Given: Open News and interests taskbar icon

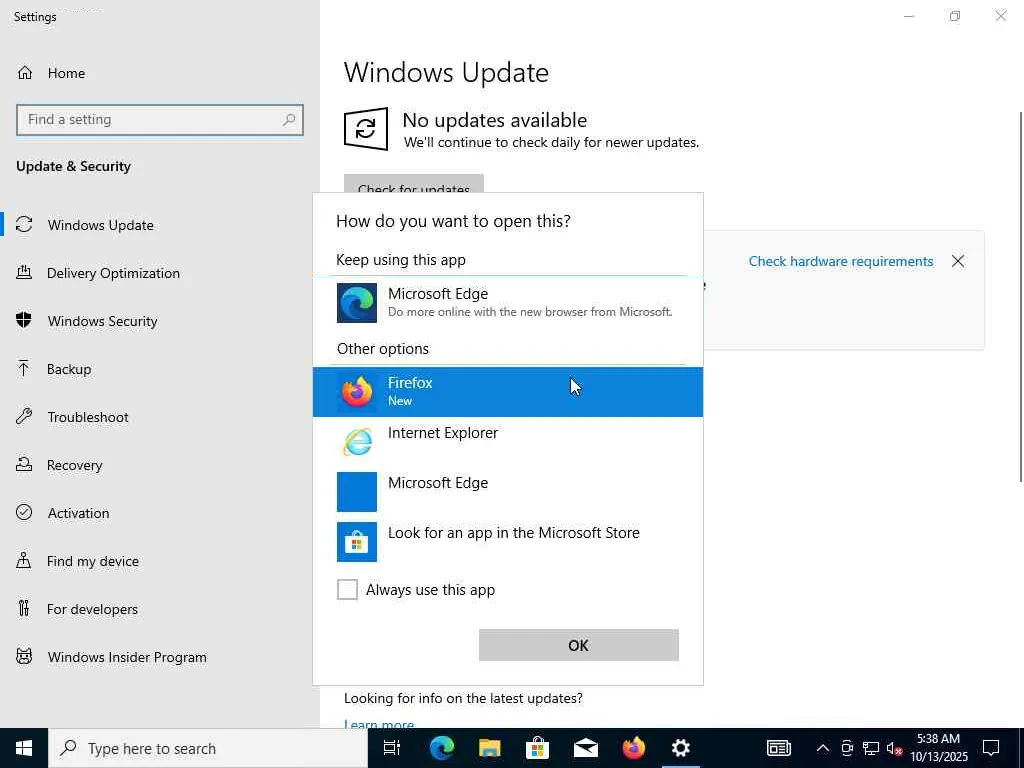Looking at the screenshot, I should 778,748.
